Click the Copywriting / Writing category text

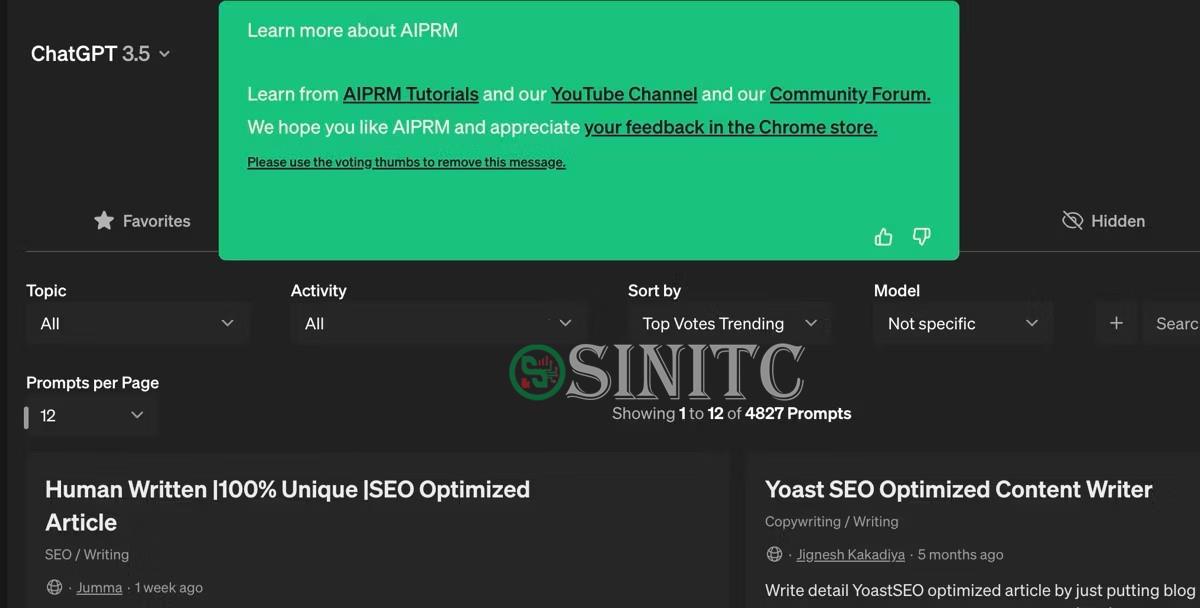pos(832,521)
